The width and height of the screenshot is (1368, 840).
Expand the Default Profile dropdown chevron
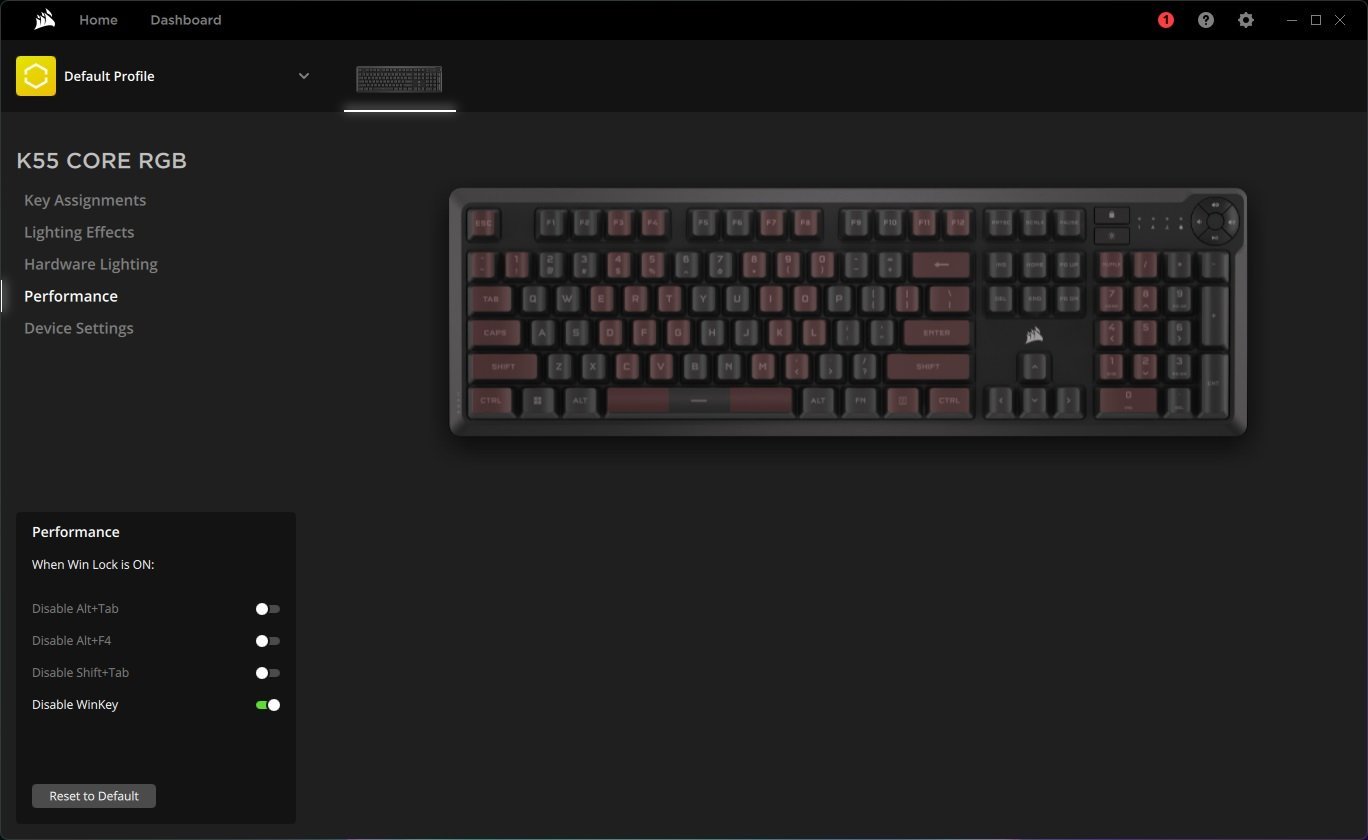click(x=304, y=76)
